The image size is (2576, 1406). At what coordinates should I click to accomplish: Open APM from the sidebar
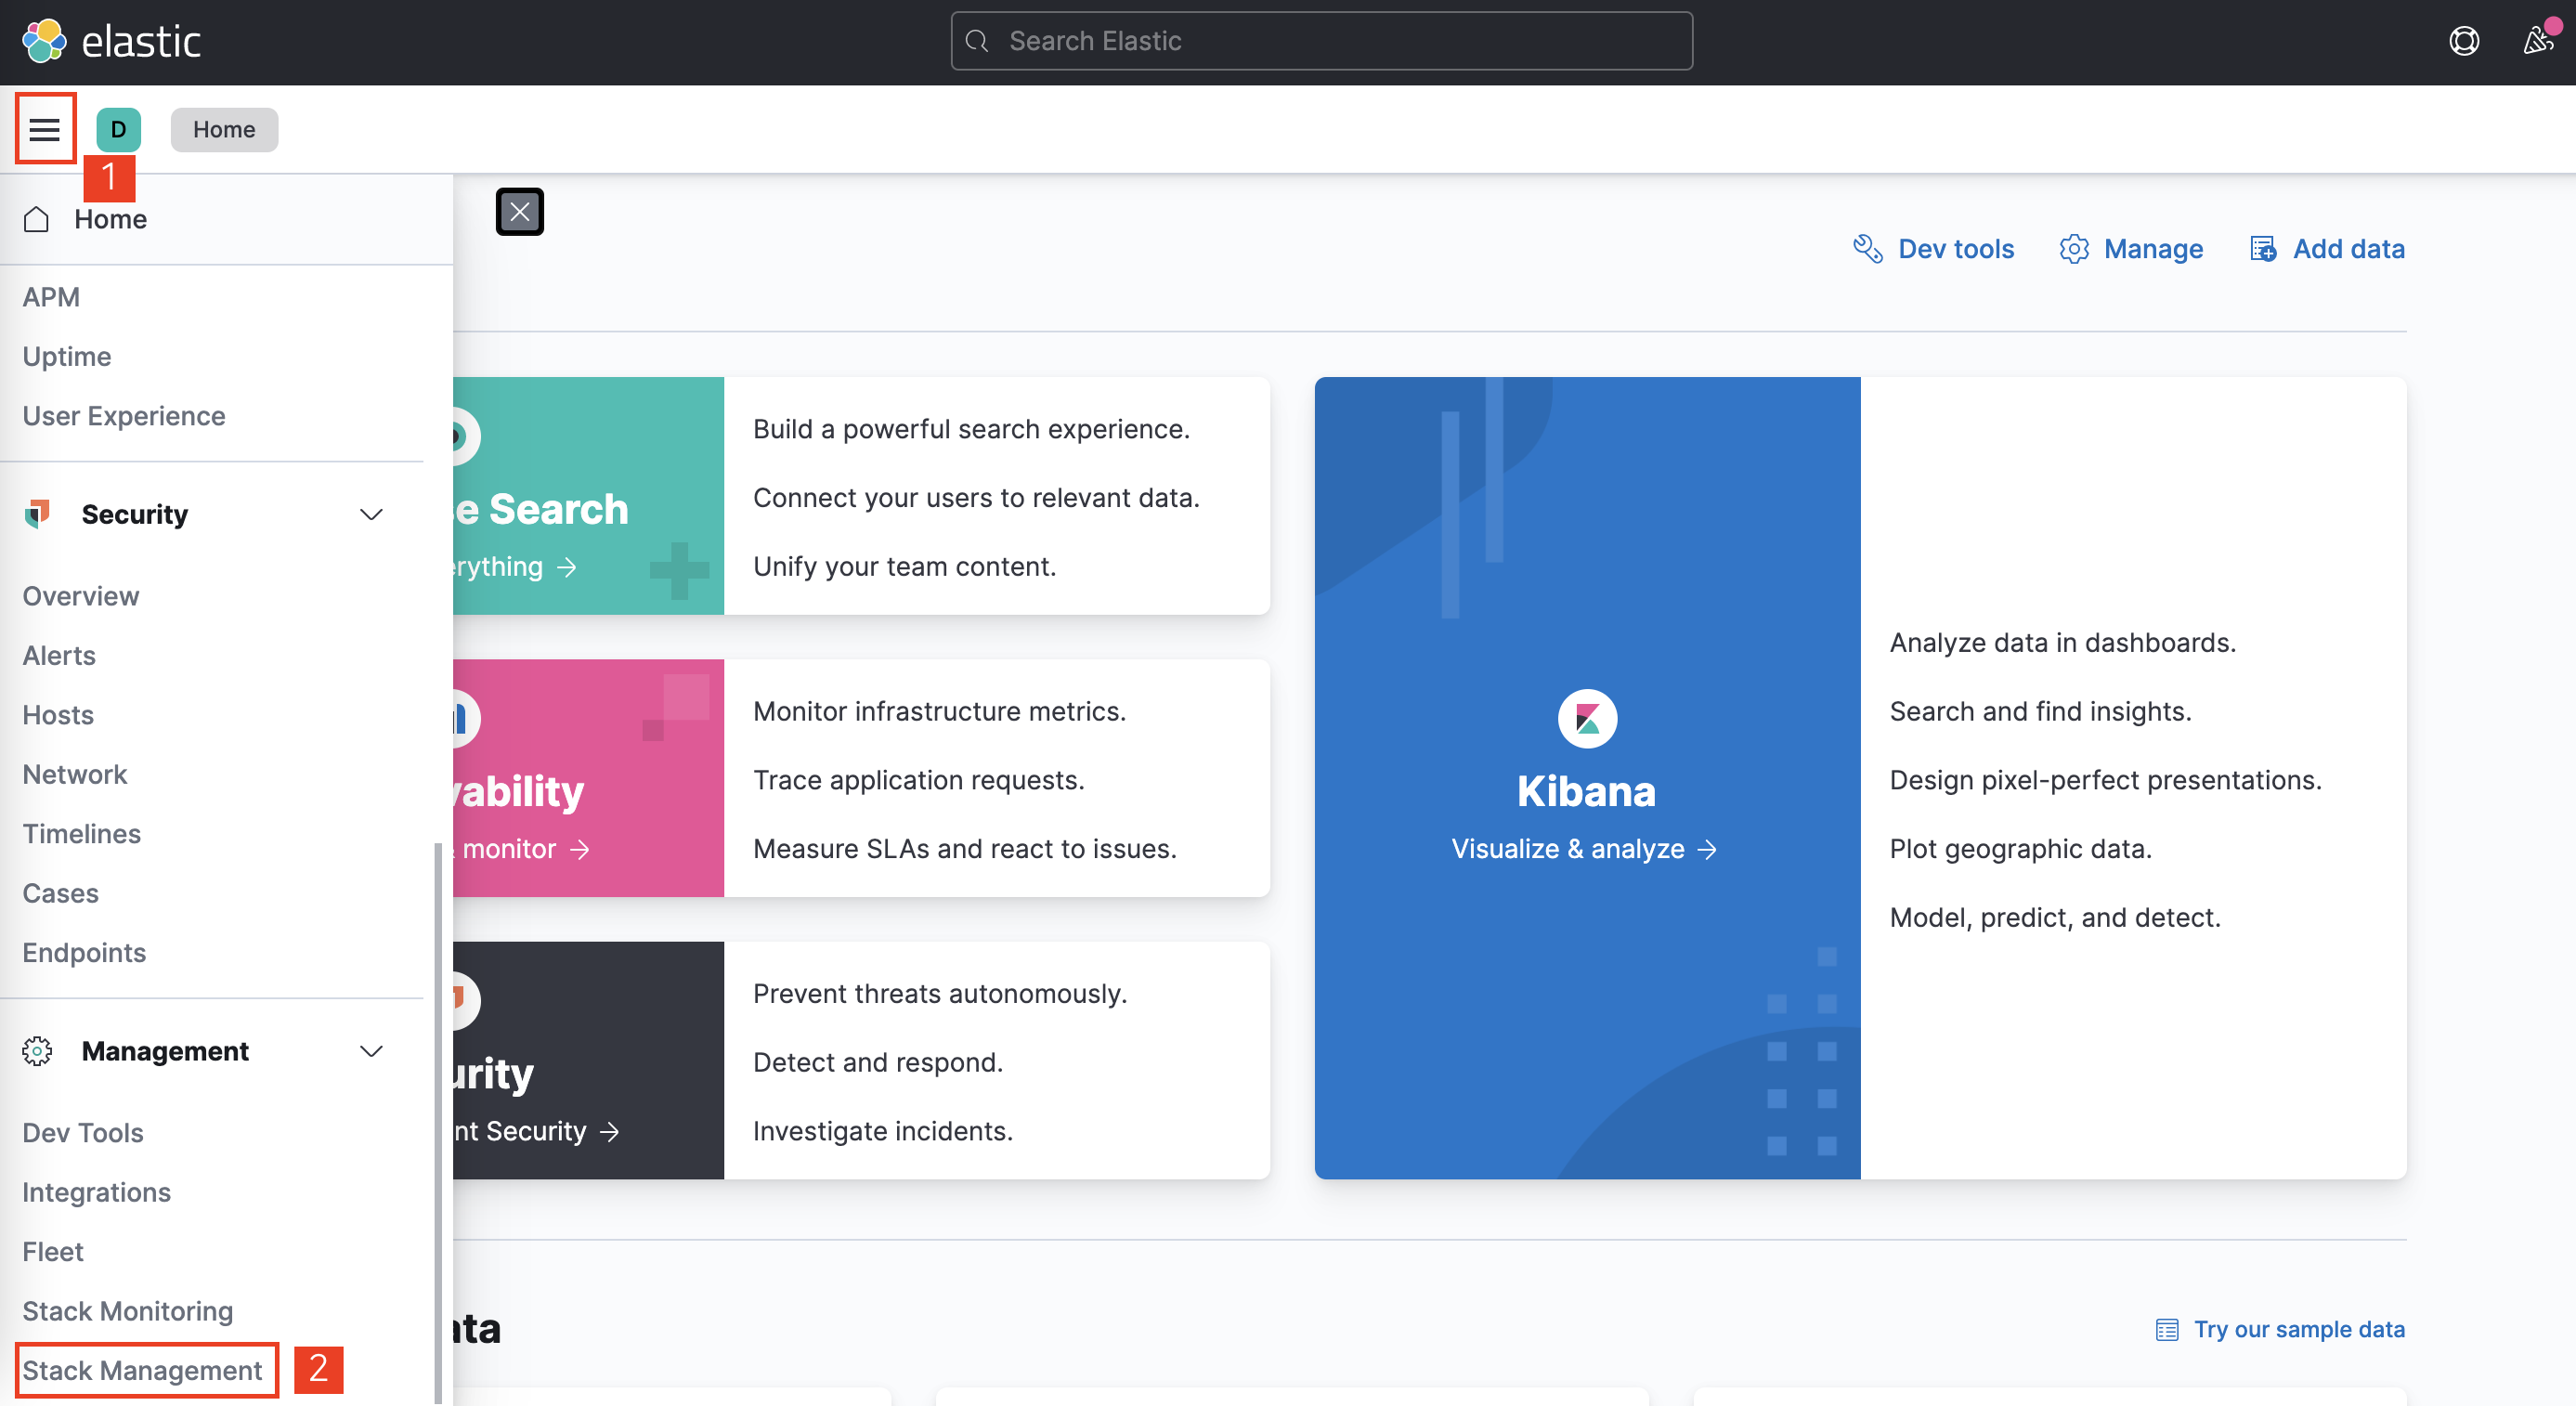(51, 297)
